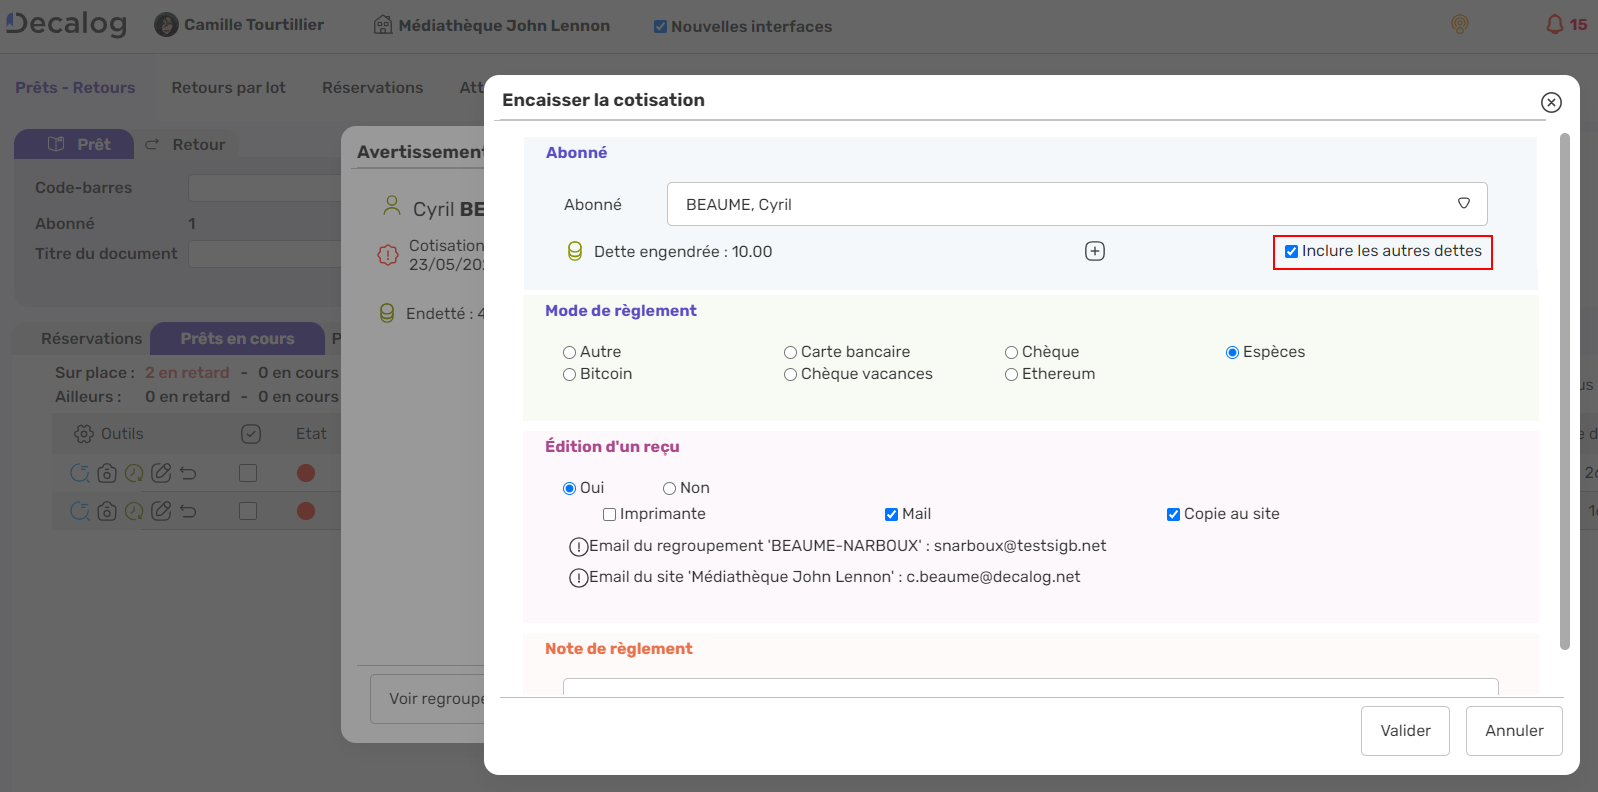Open the notifications bell showing 15
The height and width of the screenshot is (792, 1598).
click(1555, 25)
